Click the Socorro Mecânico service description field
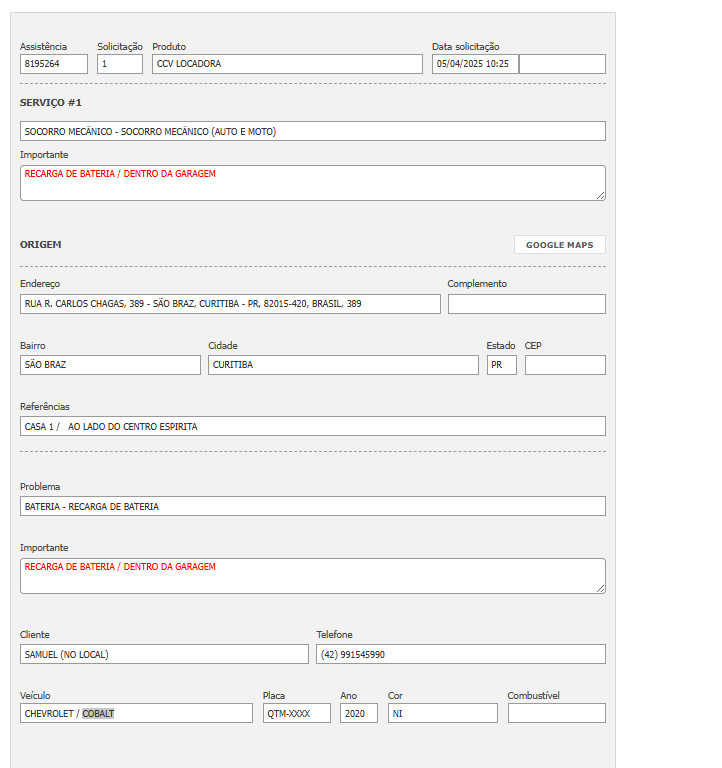This screenshot has height=768, width=722. 312,131
